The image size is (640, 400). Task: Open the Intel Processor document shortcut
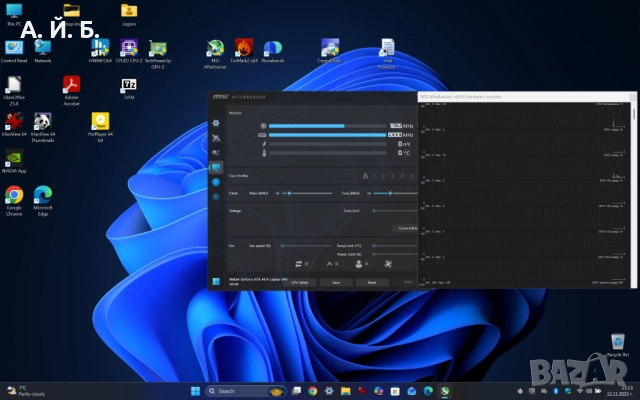coord(387,53)
